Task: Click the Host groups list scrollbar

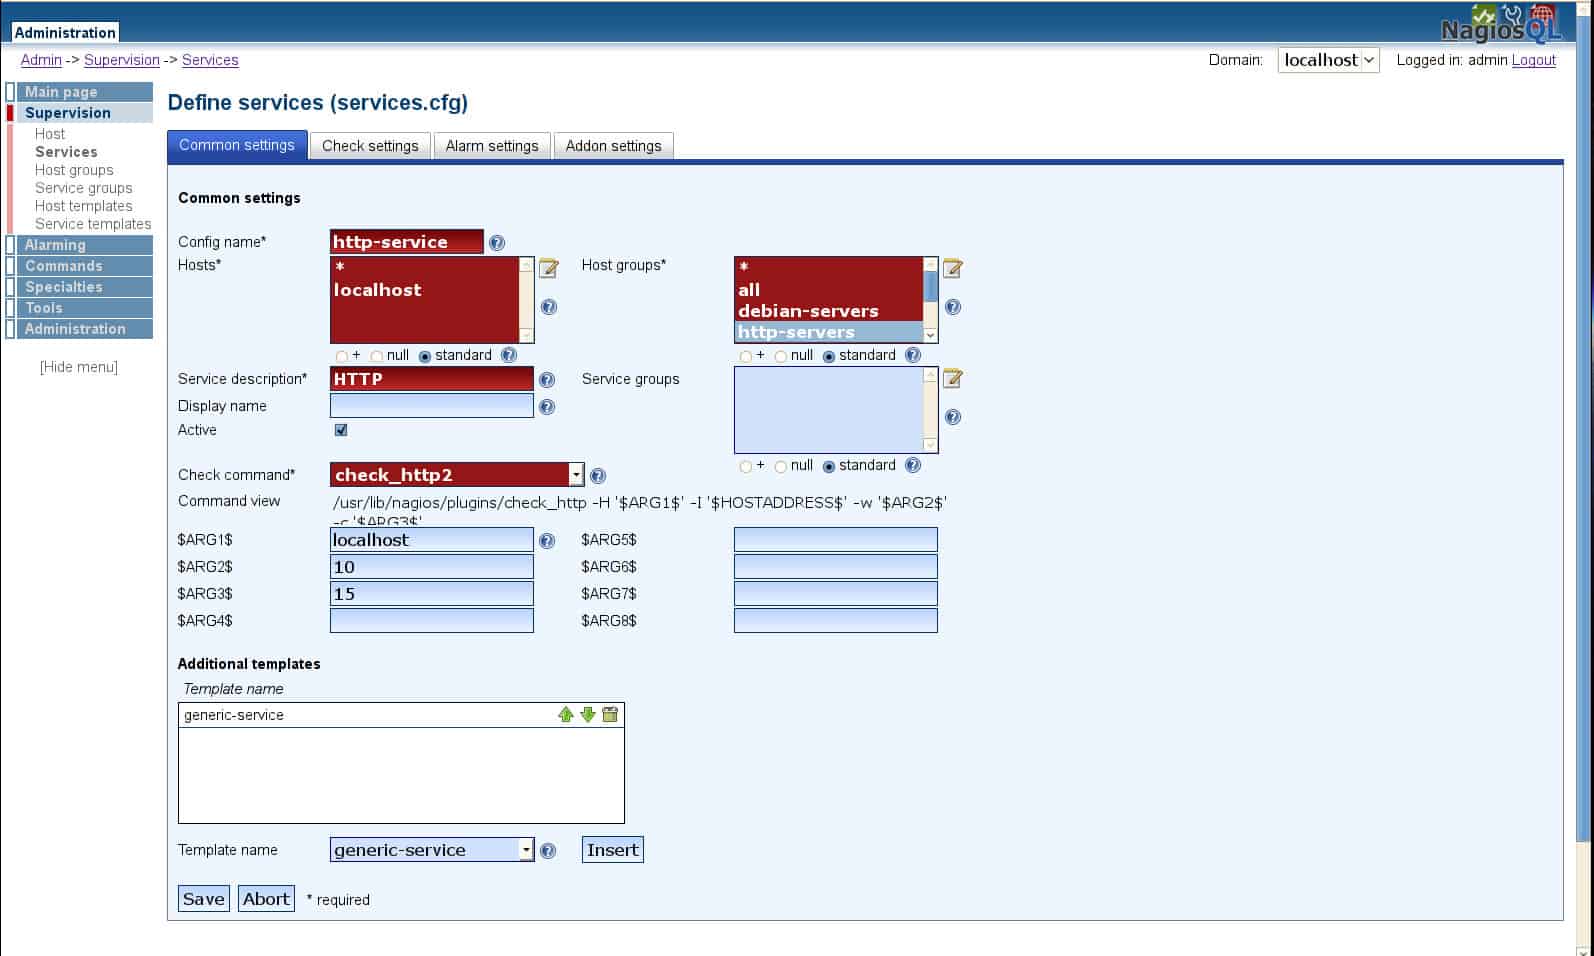Action: pyautogui.click(x=930, y=300)
